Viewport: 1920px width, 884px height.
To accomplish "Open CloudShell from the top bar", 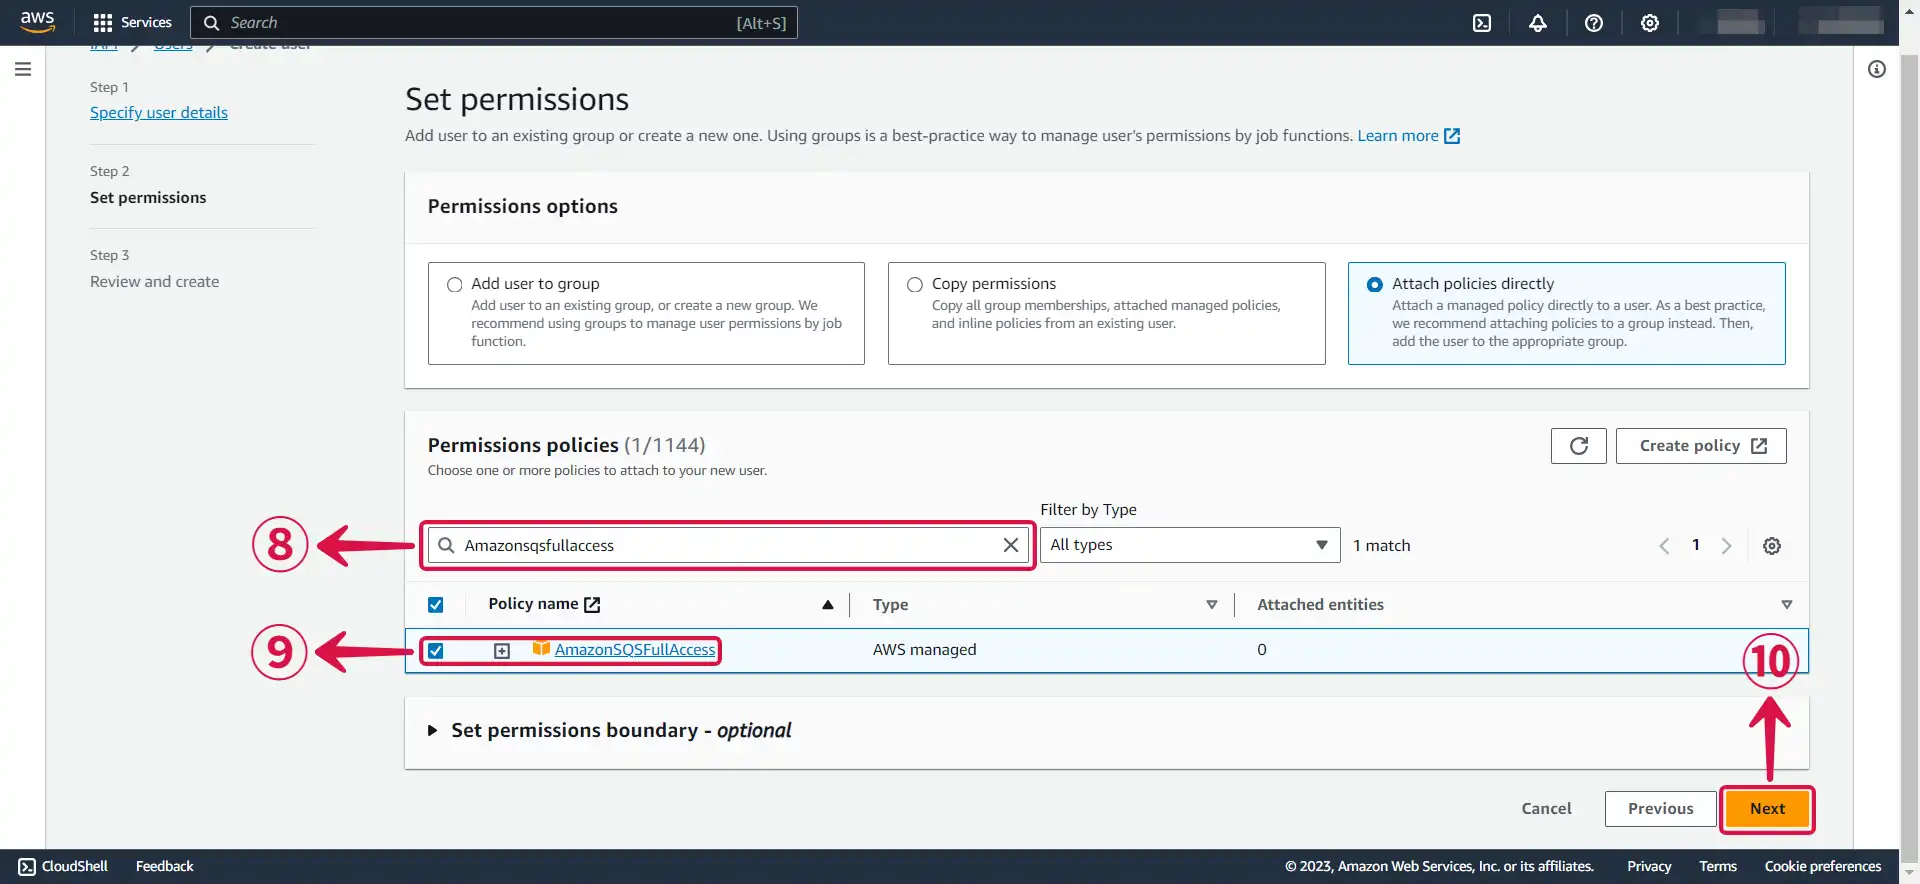I will point(1482,23).
